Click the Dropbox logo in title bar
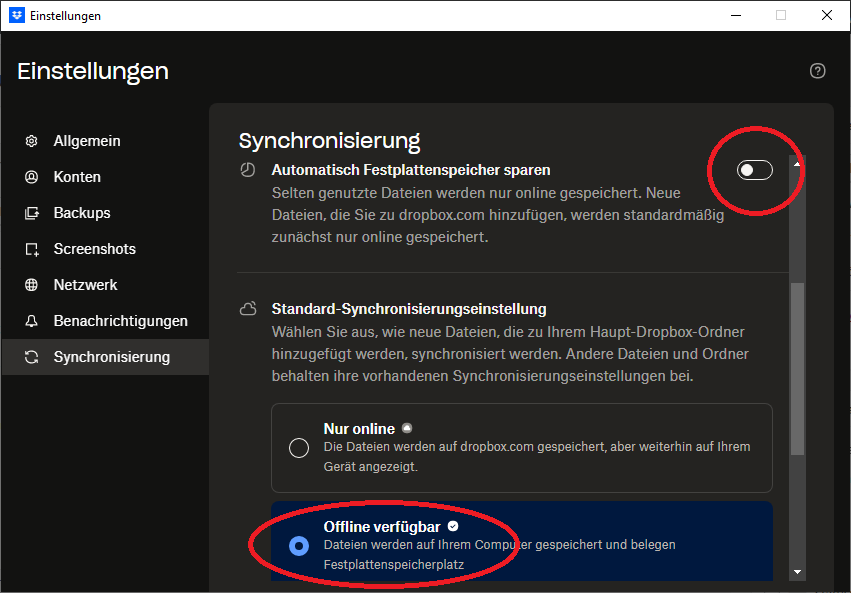 pyautogui.click(x=16, y=15)
